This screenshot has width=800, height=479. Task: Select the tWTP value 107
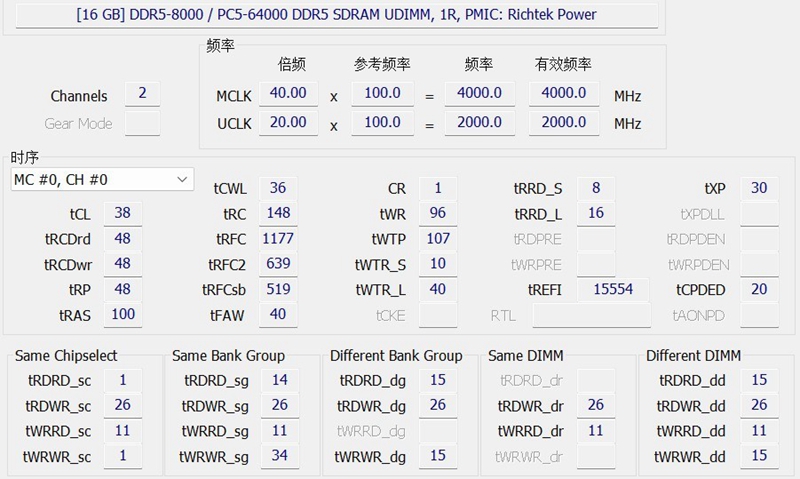coord(437,239)
